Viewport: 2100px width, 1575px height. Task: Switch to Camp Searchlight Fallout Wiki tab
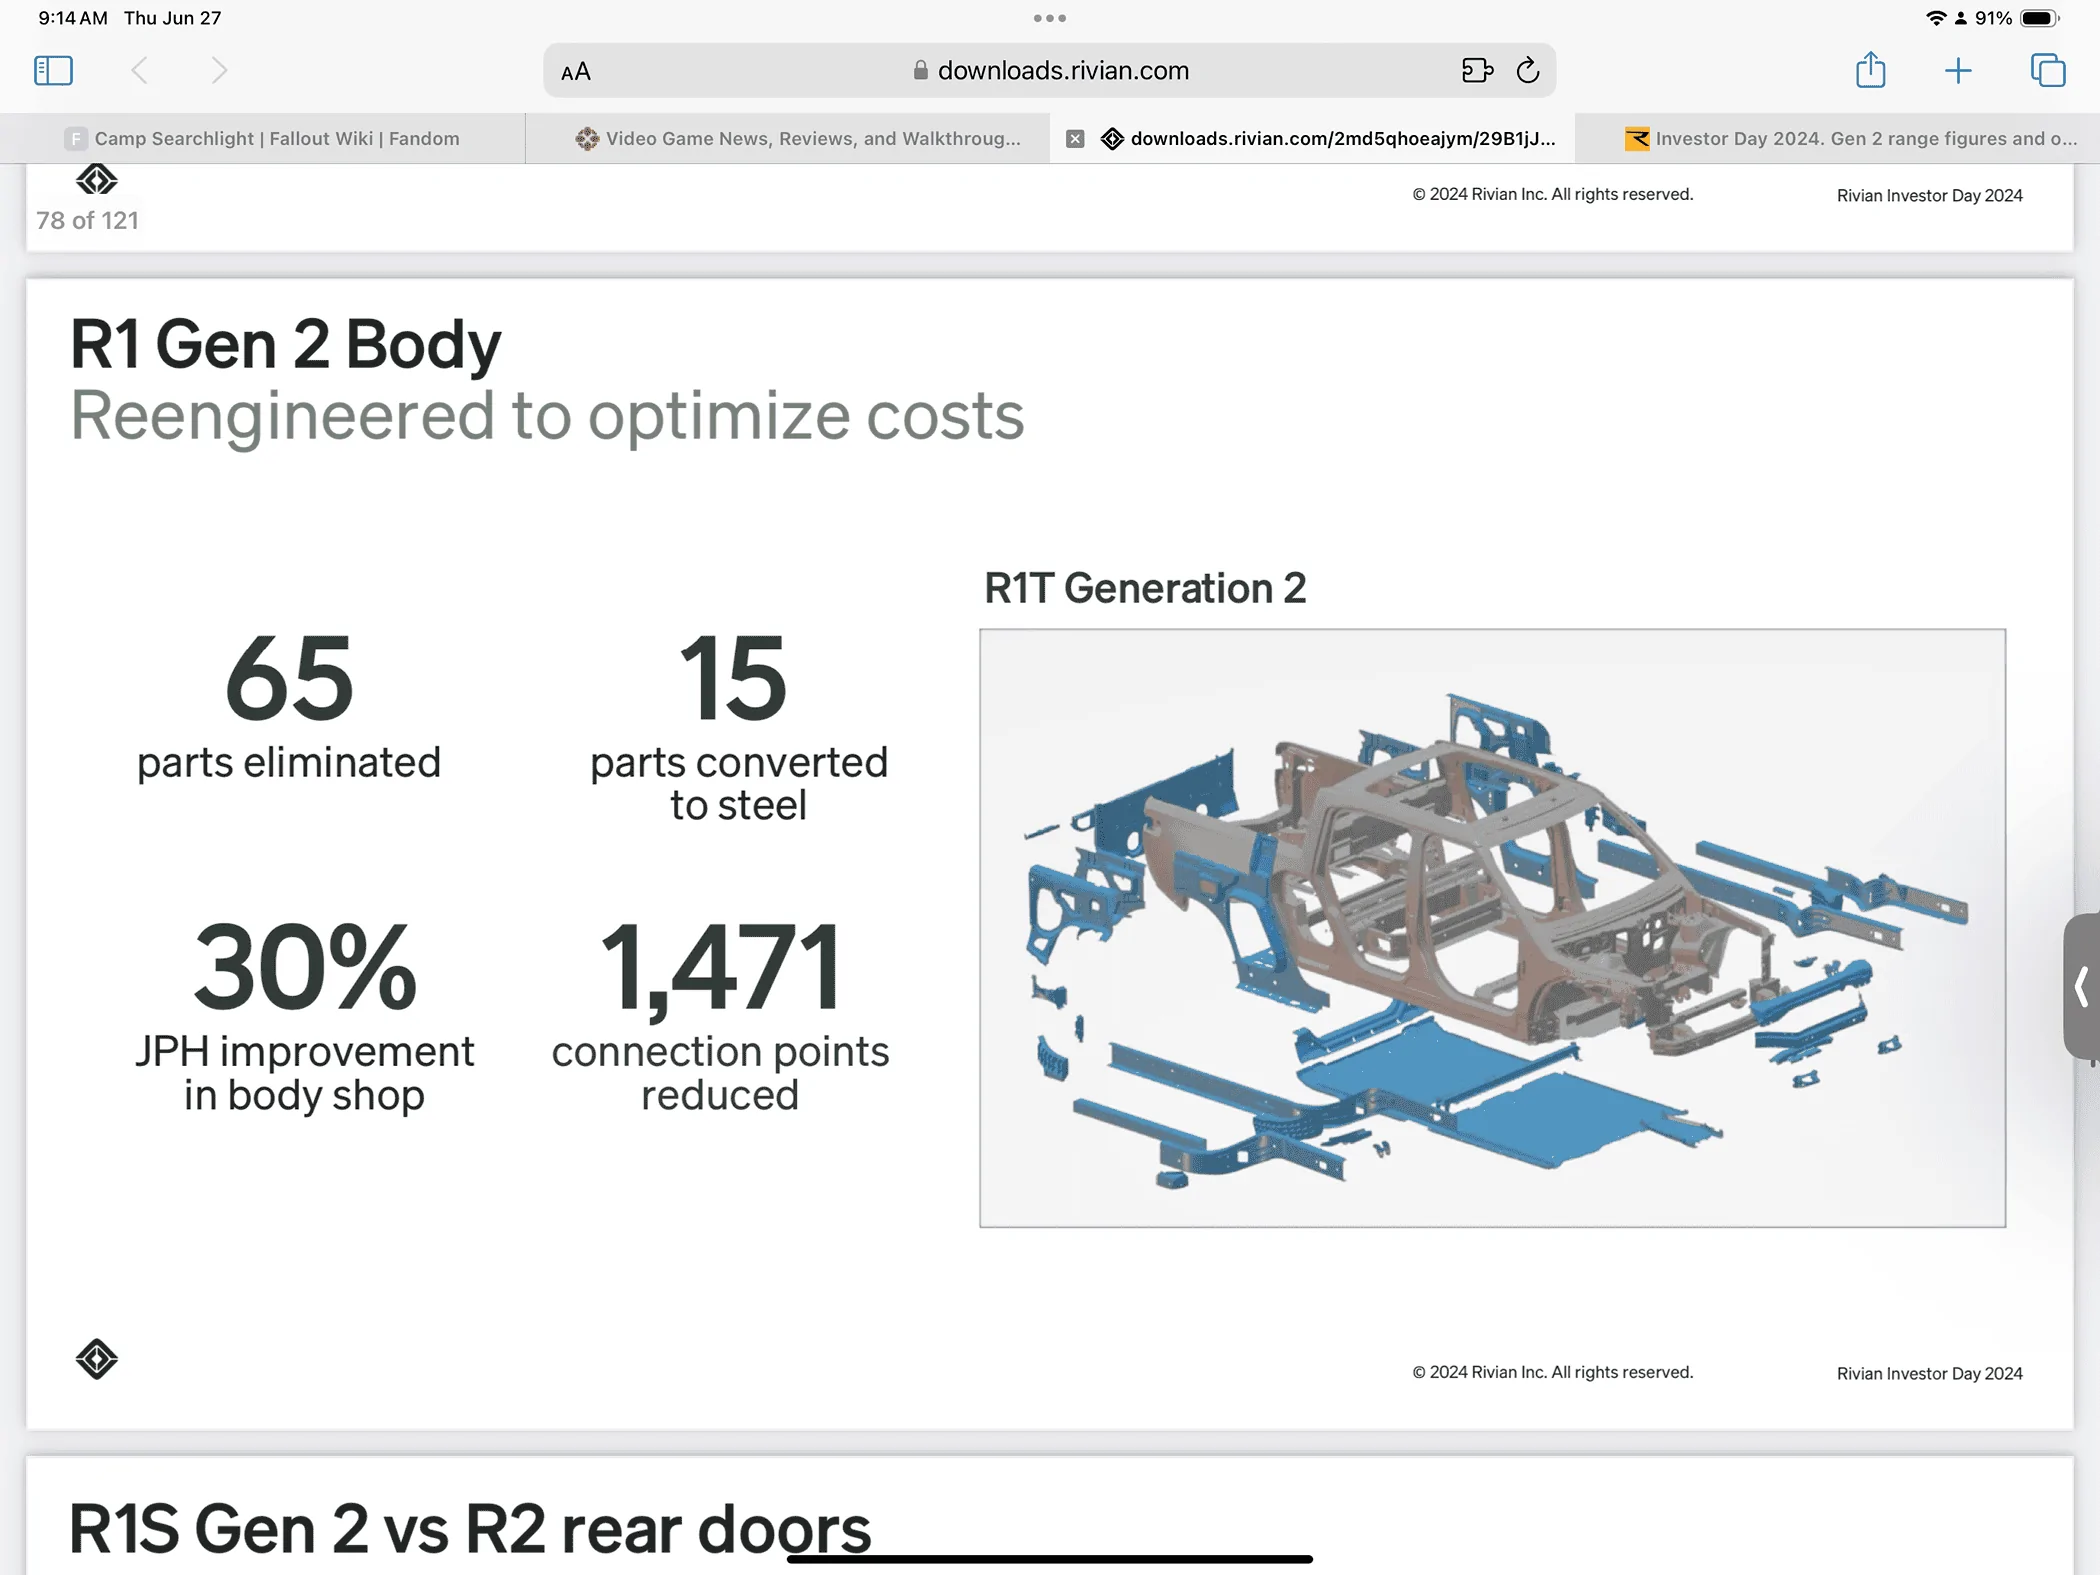pyautogui.click(x=262, y=138)
